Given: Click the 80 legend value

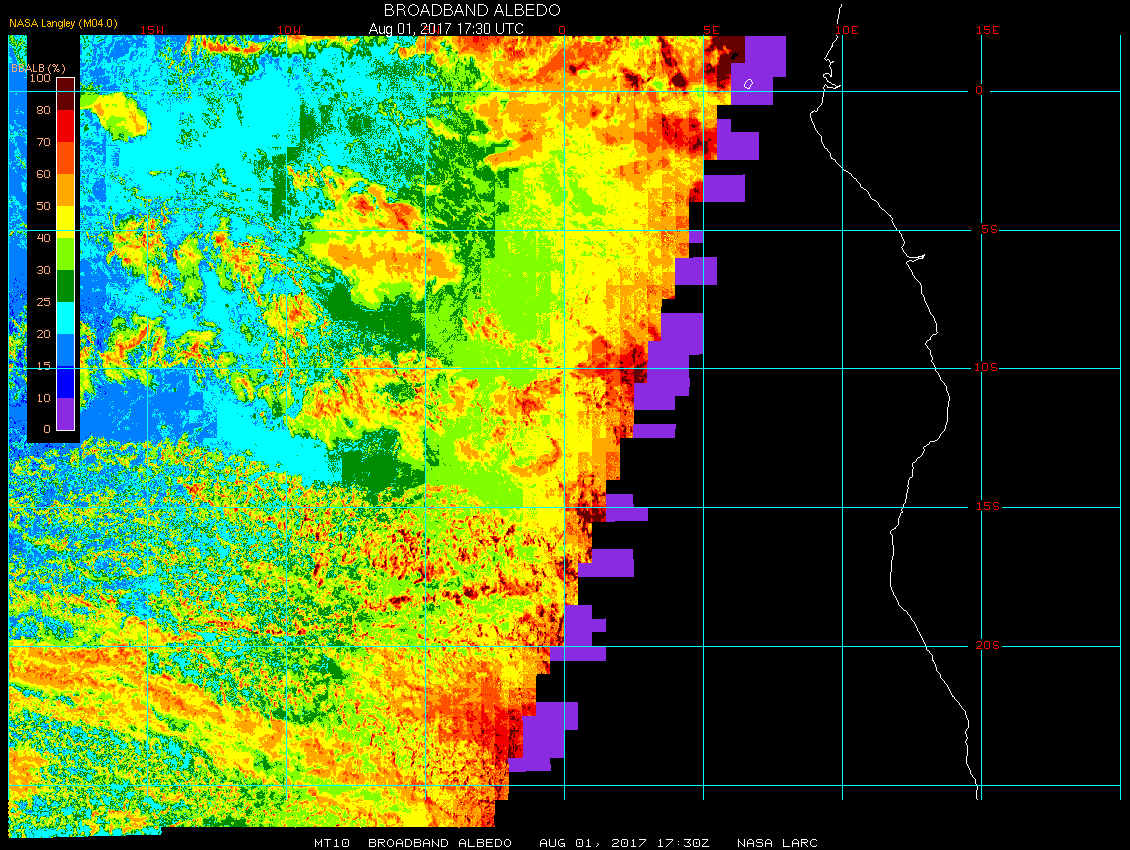Looking at the screenshot, I should (44, 110).
